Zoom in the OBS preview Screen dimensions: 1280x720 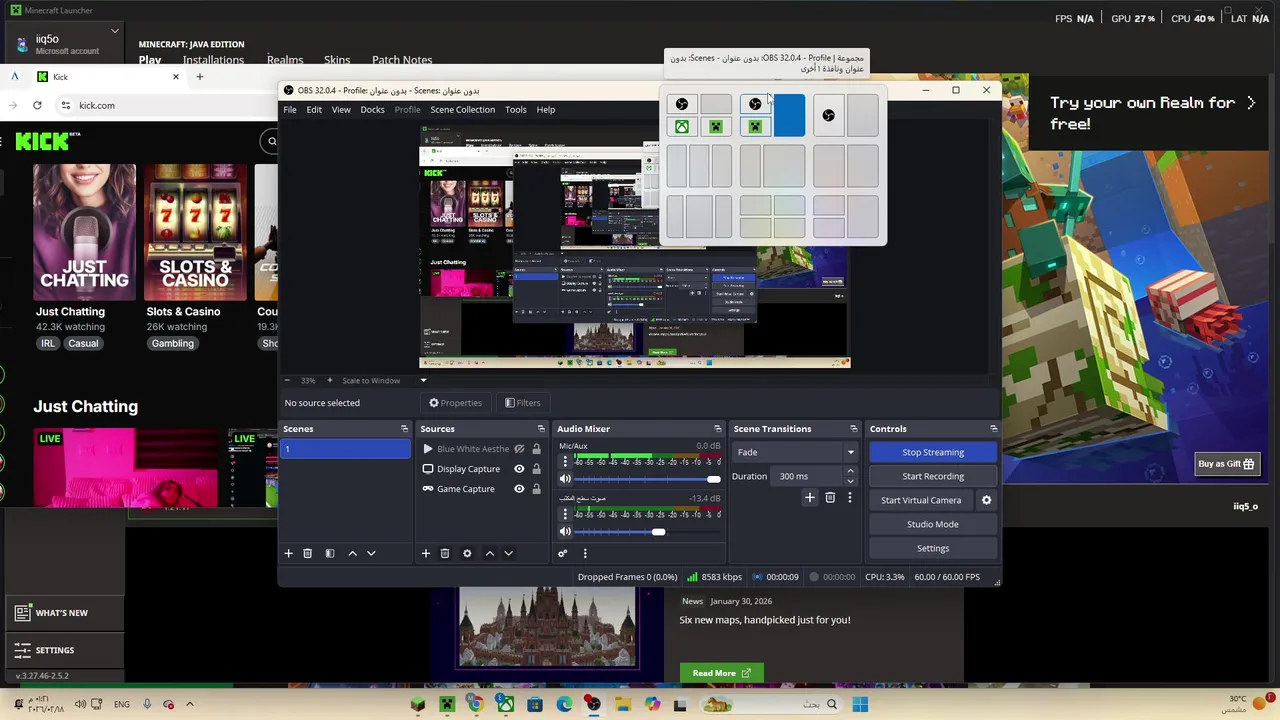[329, 380]
